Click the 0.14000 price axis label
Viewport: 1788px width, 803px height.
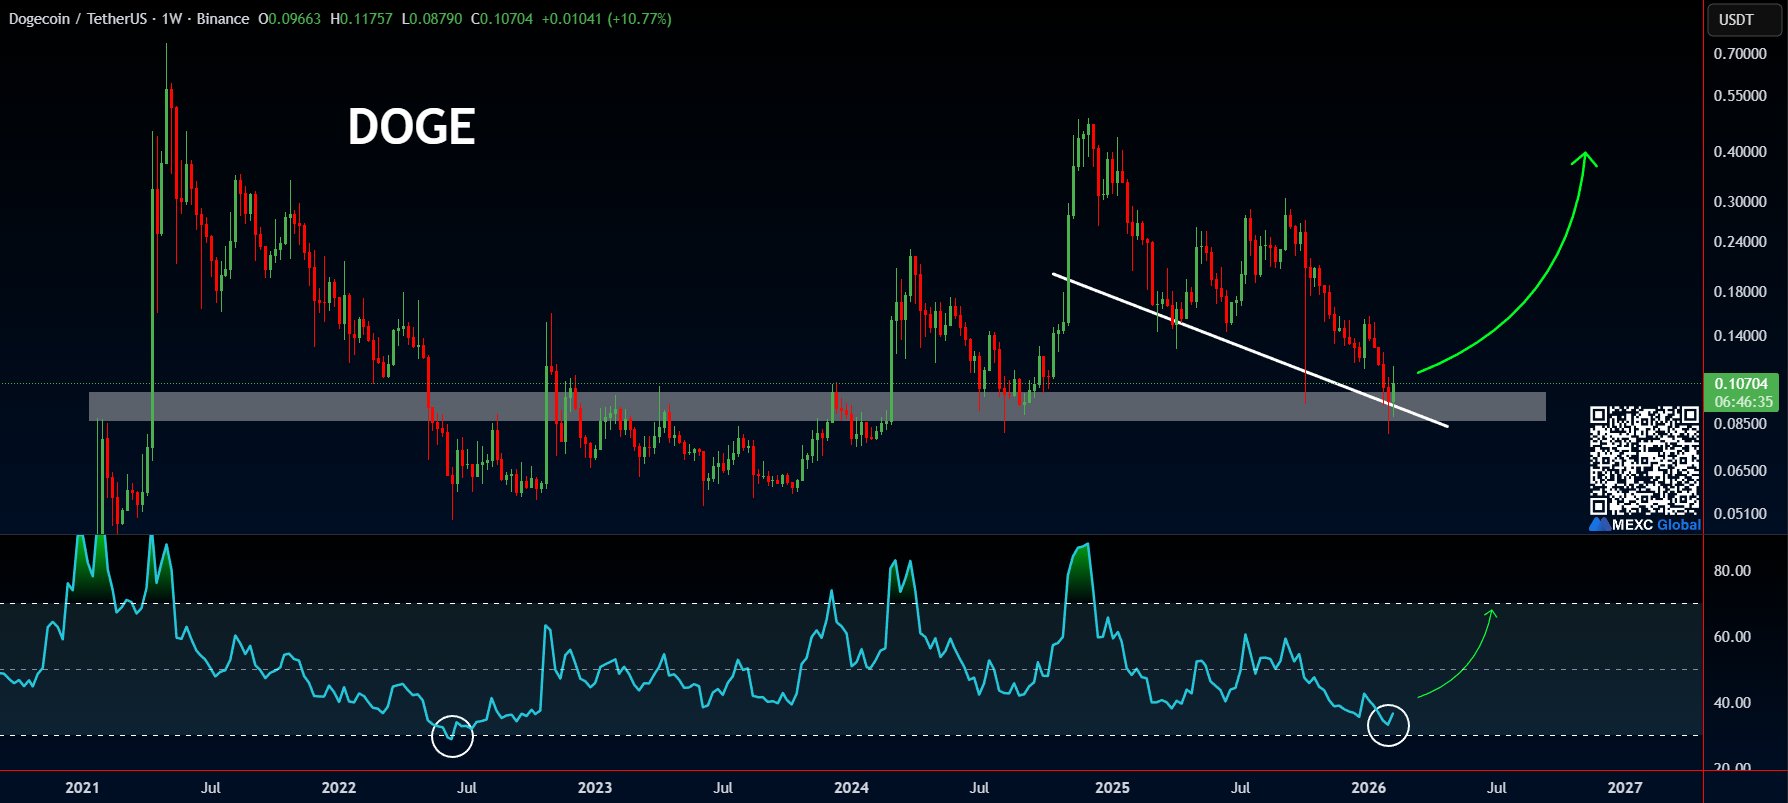[1740, 336]
